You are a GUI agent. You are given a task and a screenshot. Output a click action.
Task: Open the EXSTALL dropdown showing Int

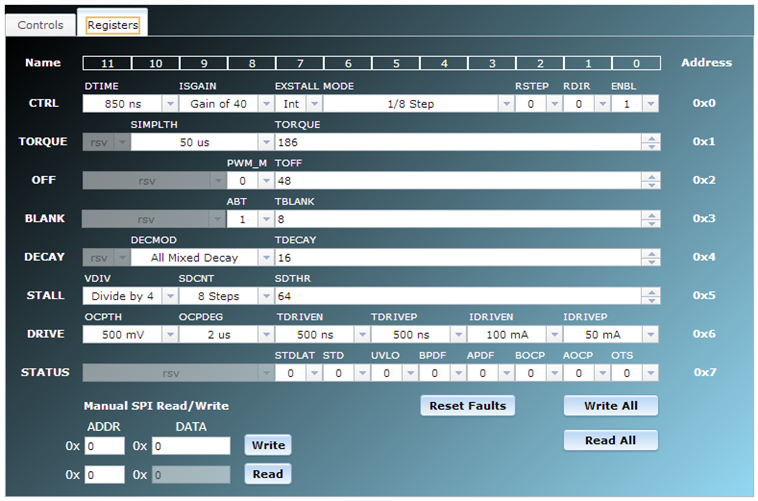(298, 103)
